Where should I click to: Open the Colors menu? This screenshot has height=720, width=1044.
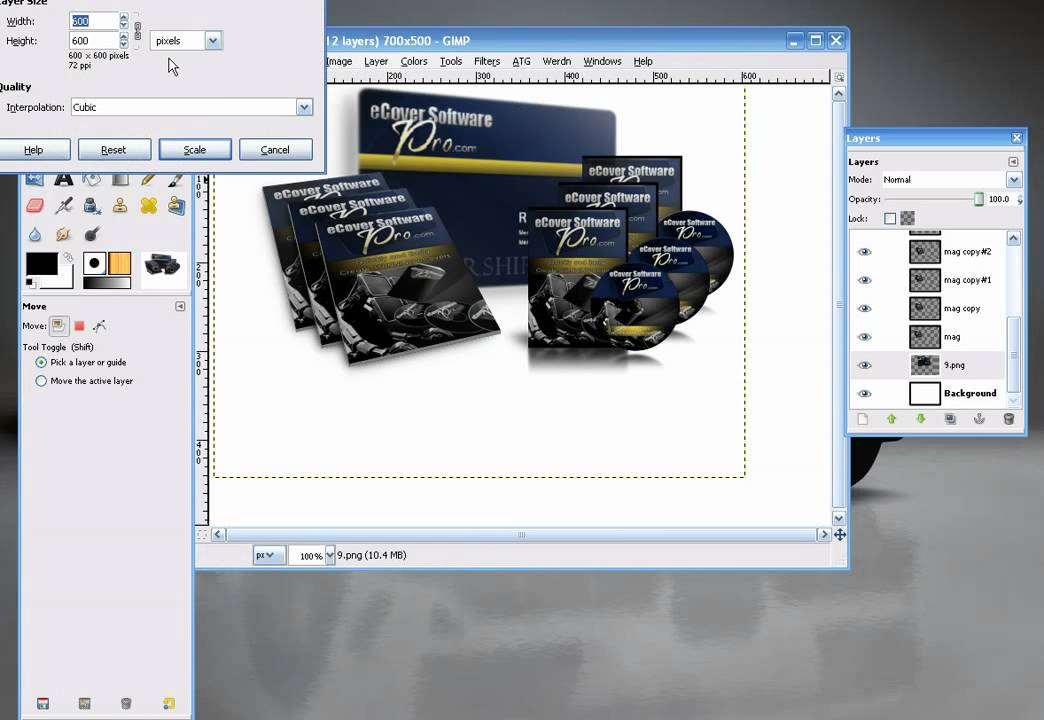[x=413, y=61]
